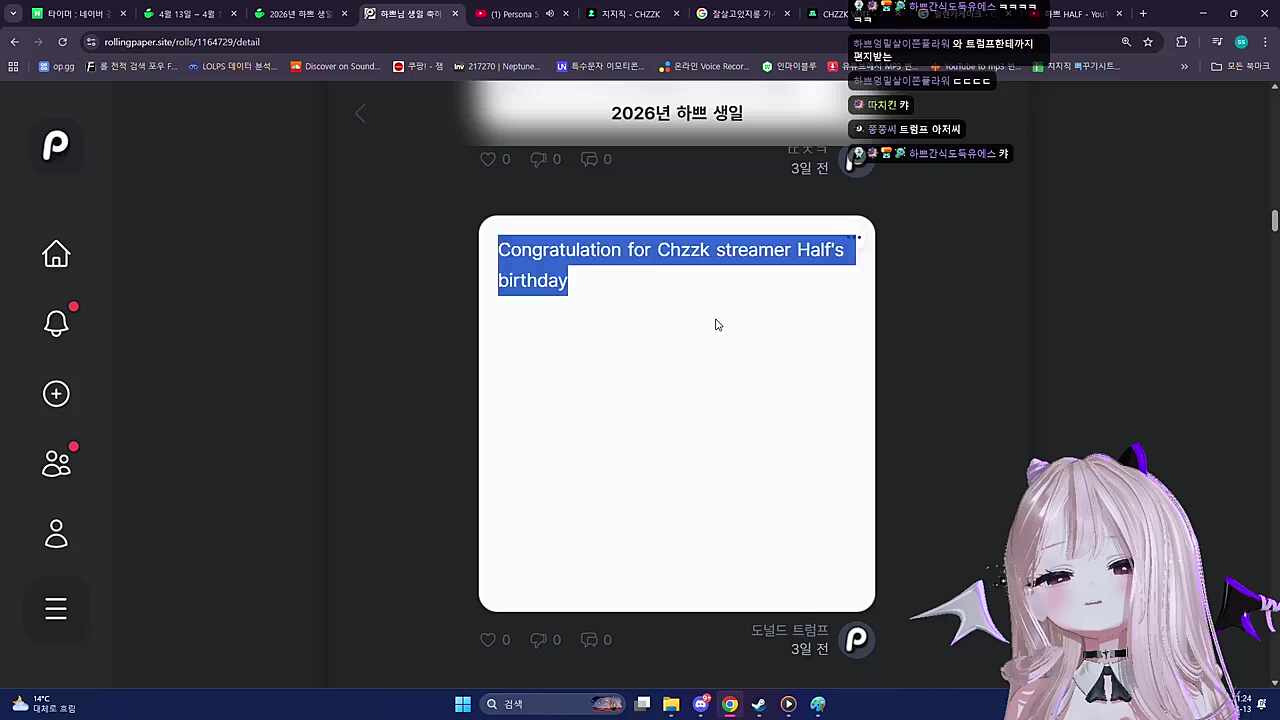Expand the hamburger menu at bottom of sidebar

pos(56,608)
